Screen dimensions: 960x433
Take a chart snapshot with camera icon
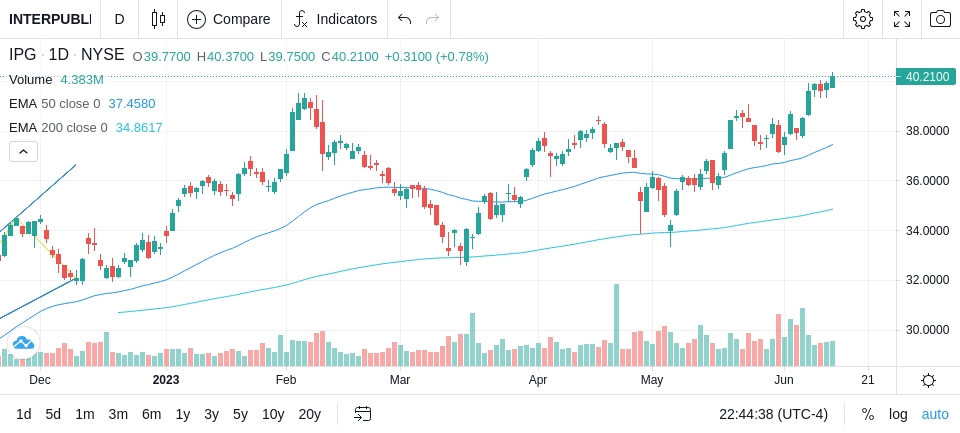940,19
